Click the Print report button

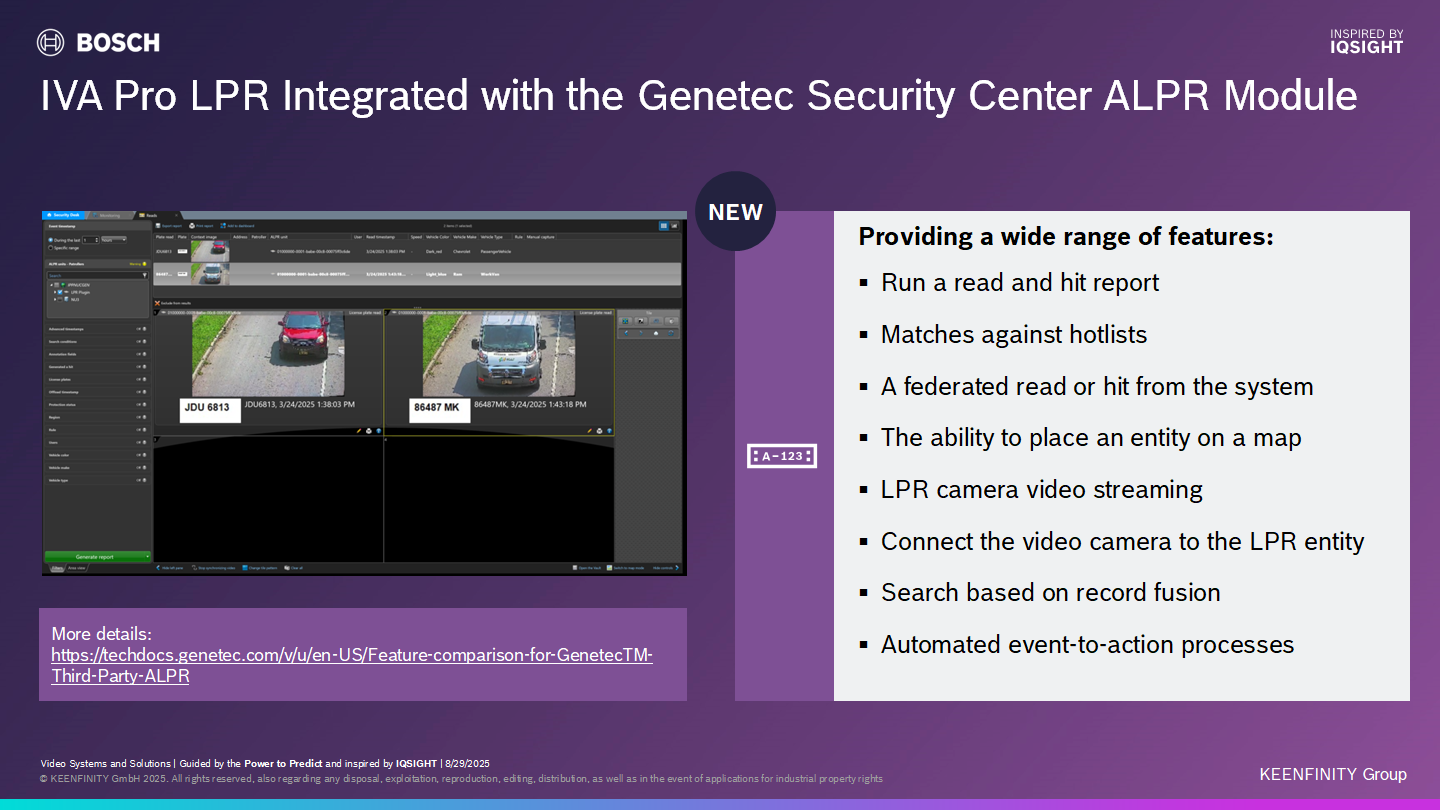pos(200,226)
